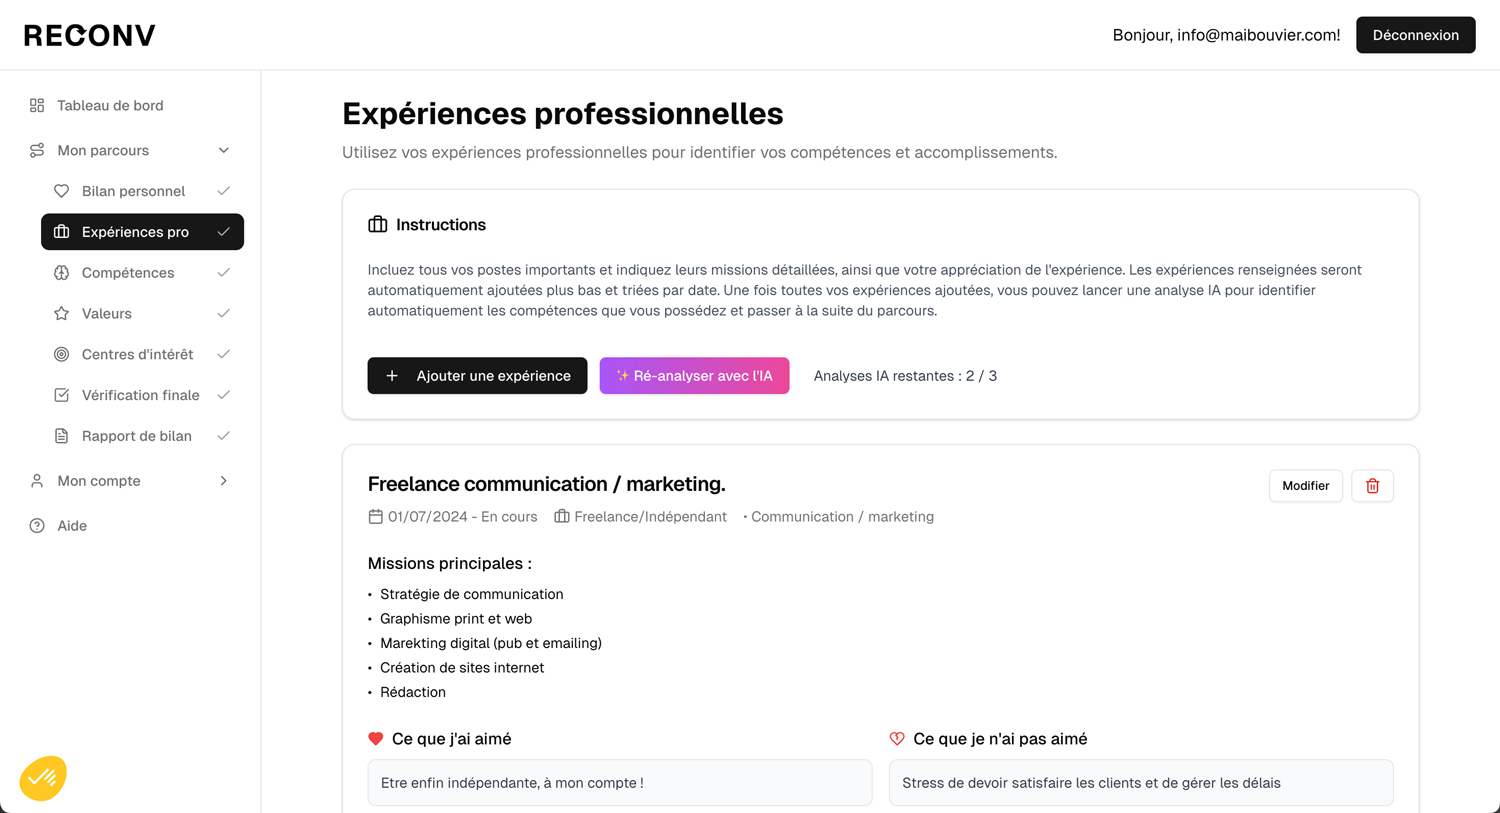Click the Ajouter une expérience button

(x=477, y=376)
